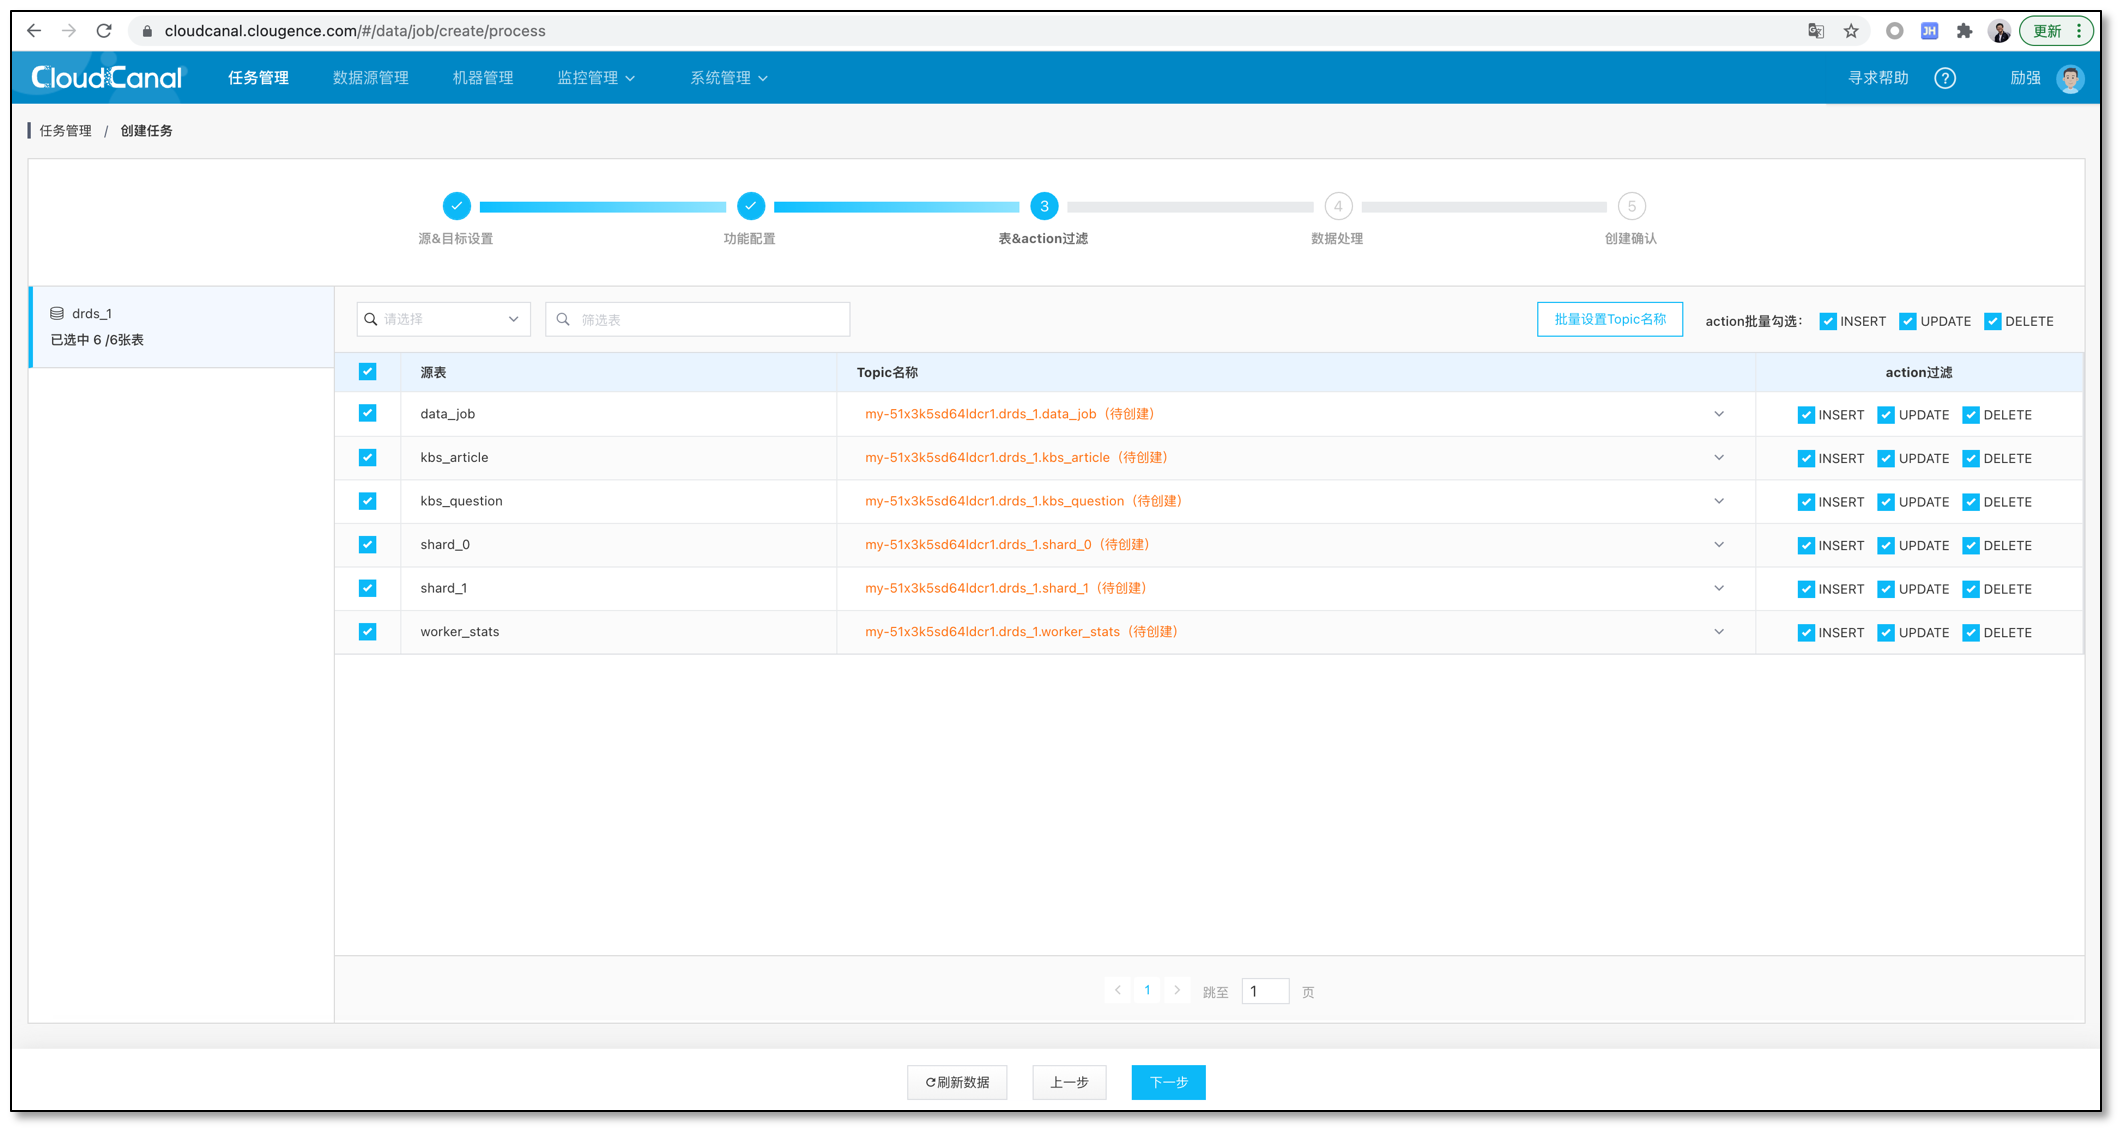Open the 请选择 filter dropdown
The image size is (2128, 1138).
443,320
